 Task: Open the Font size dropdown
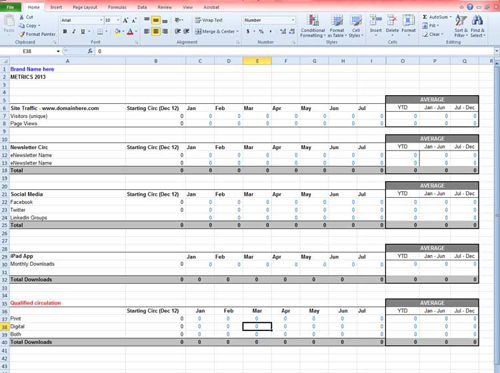pos(118,20)
